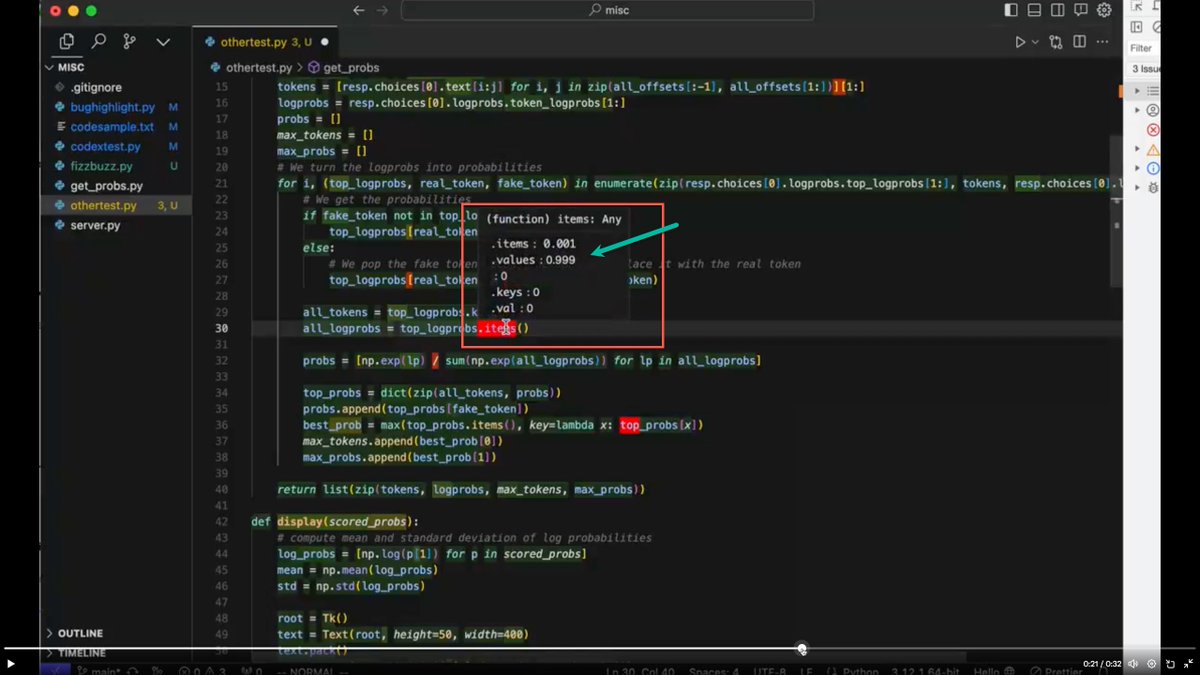The image size is (1200, 675).
Task: Split the editor to the right
Action: tap(1079, 42)
